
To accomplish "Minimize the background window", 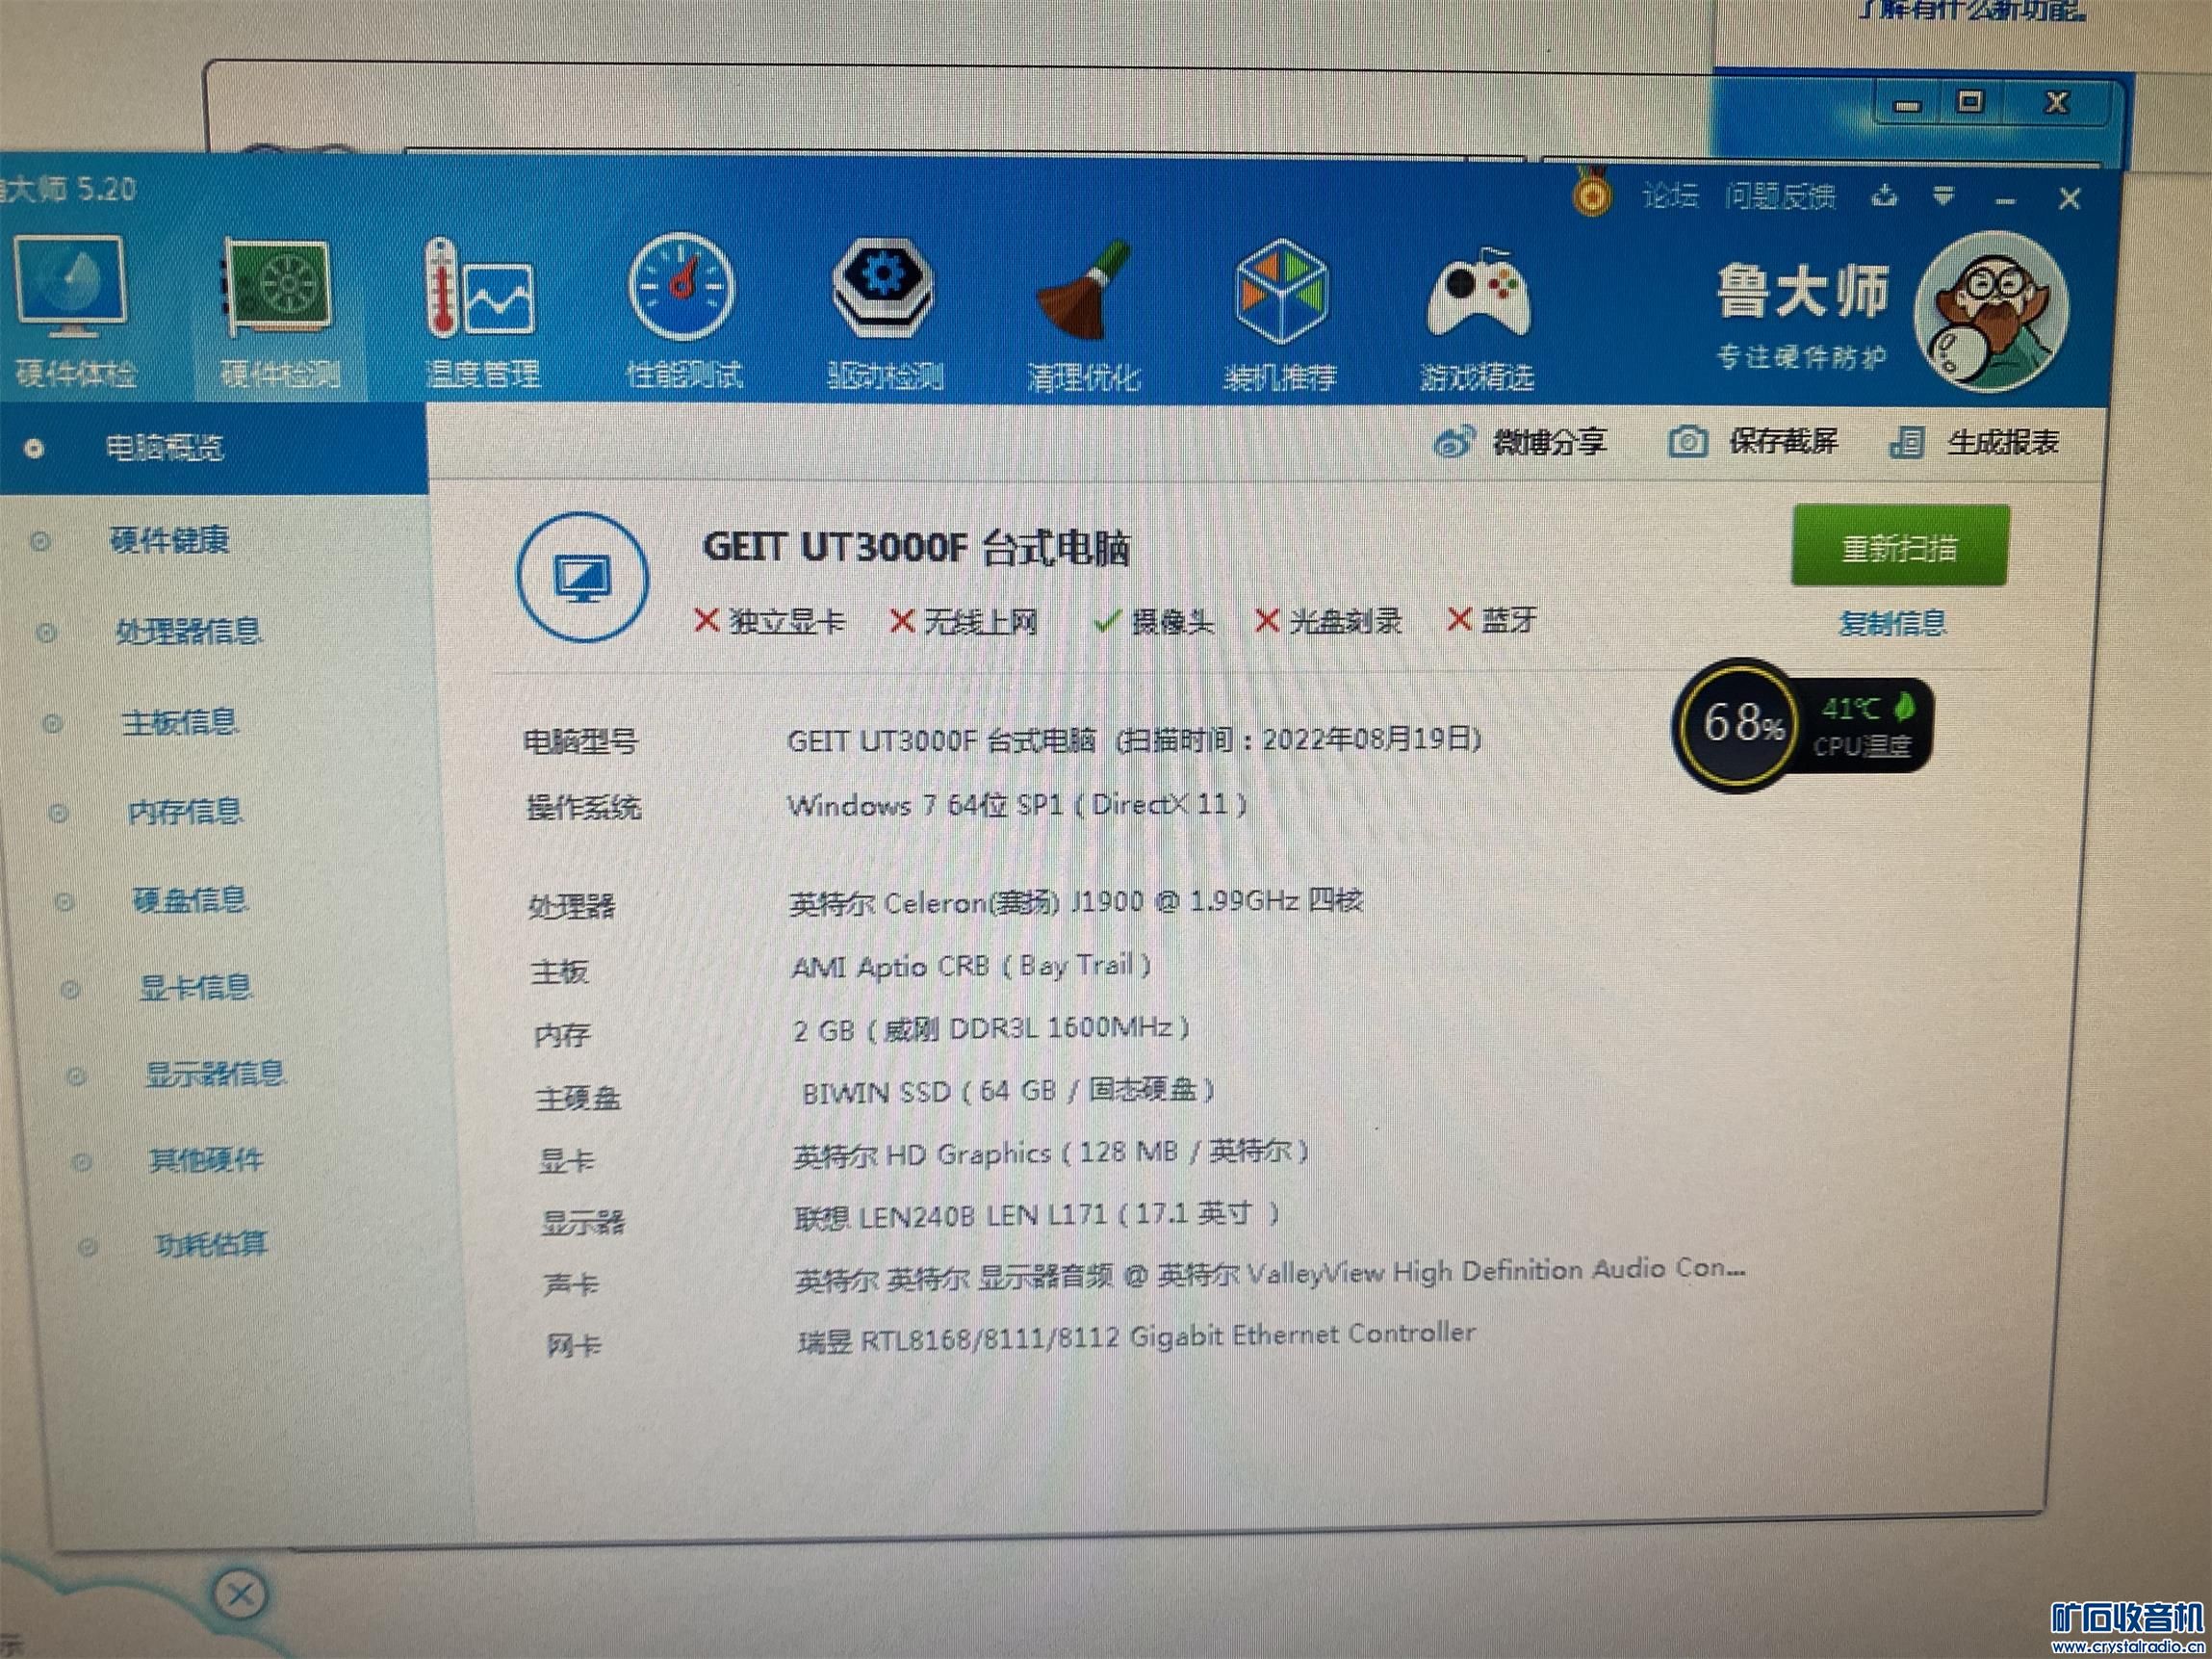I will click(x=1908, y=104).
